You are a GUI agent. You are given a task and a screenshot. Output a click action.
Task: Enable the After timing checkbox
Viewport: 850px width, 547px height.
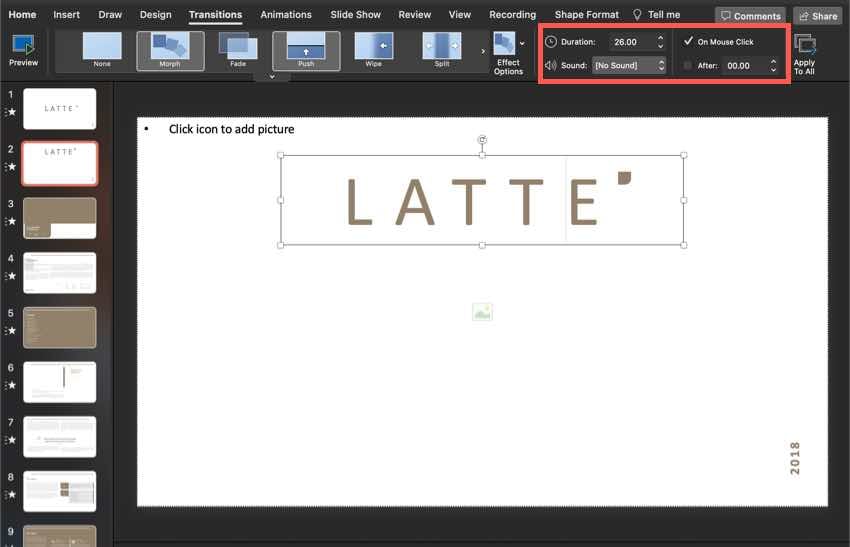[688, 66]
